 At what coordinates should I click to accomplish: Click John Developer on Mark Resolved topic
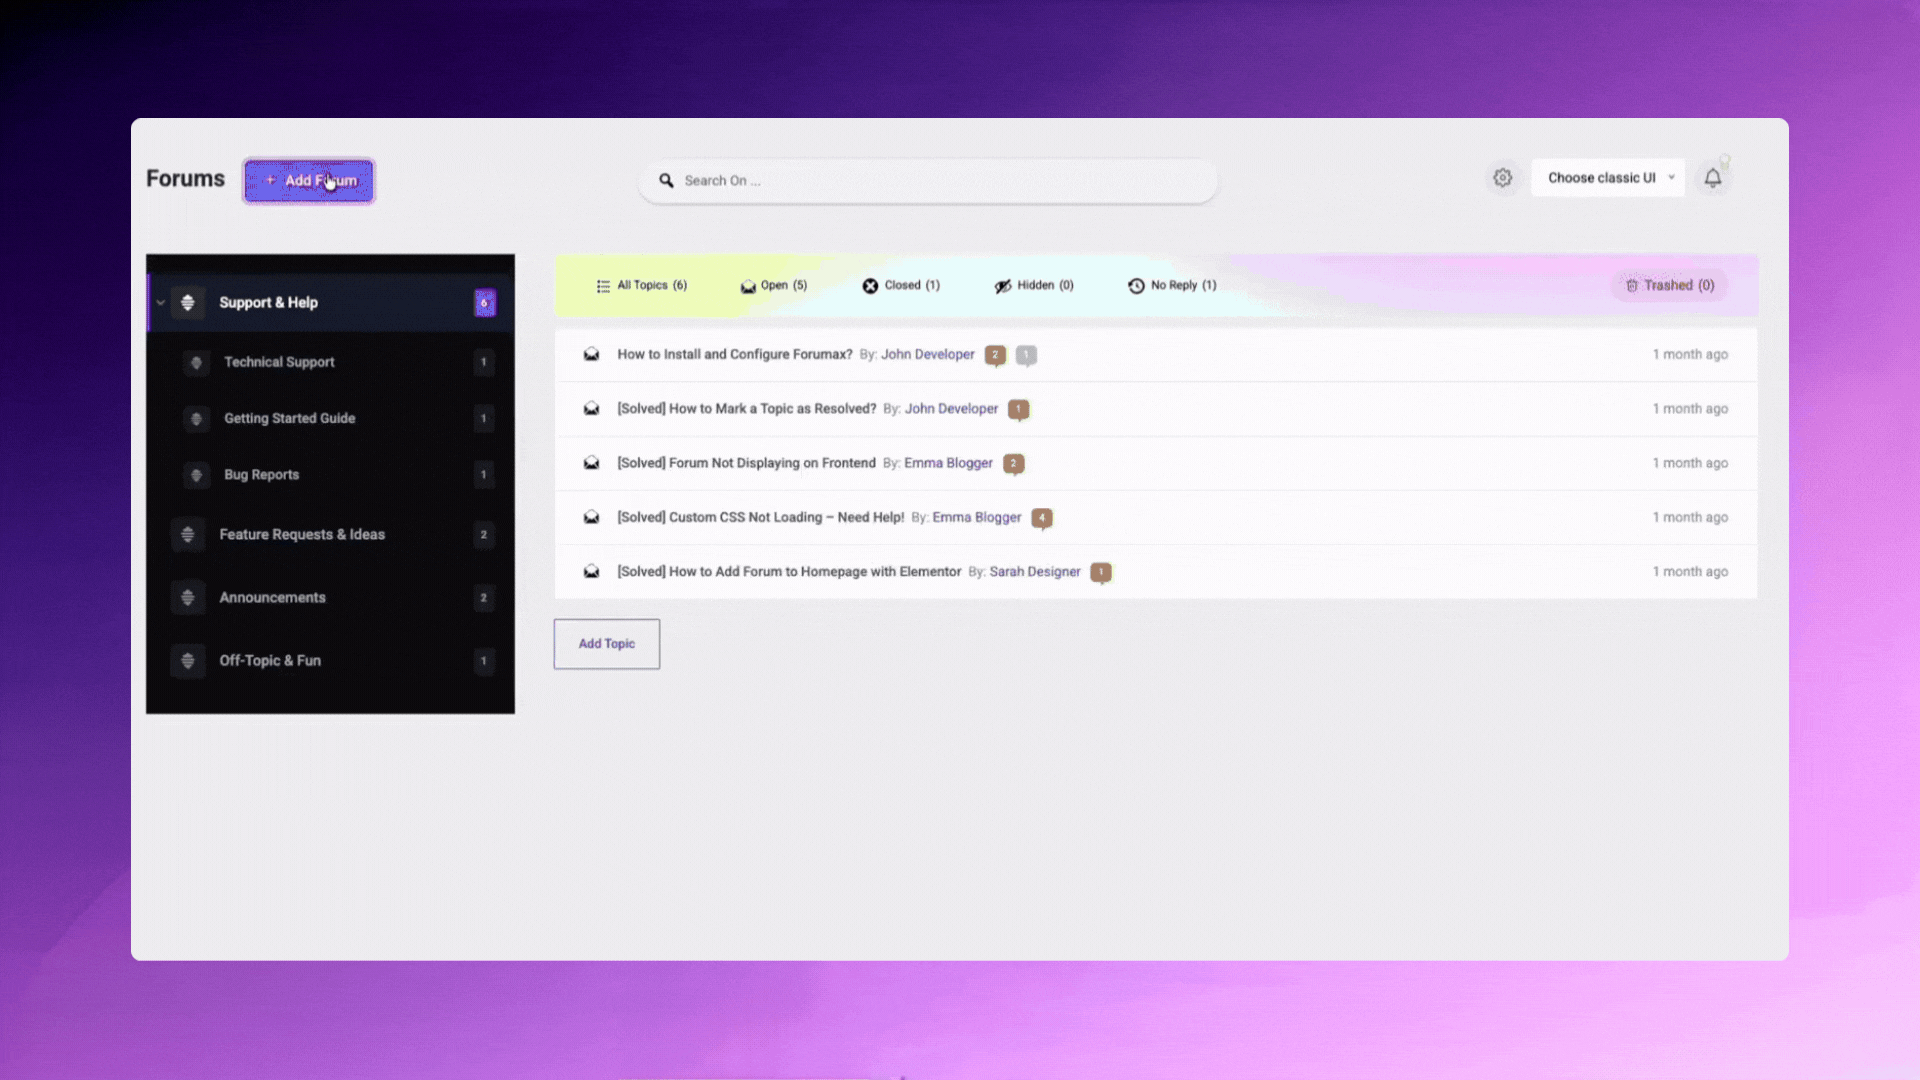951,409
